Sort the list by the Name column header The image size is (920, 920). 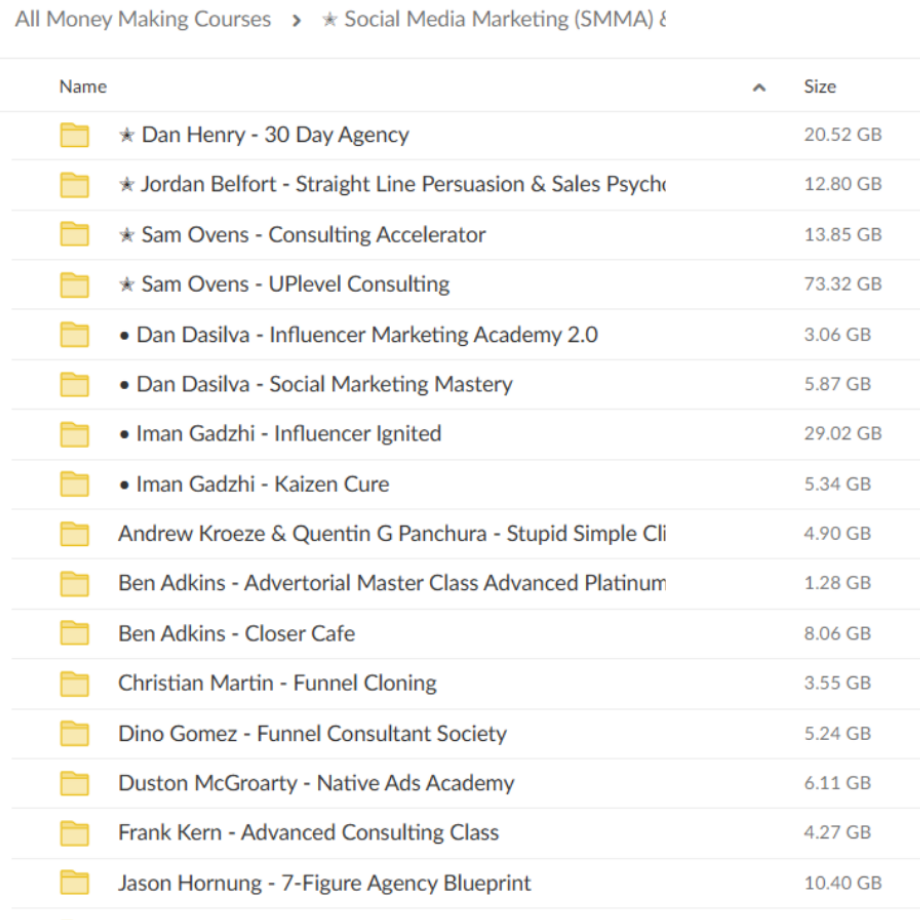coord(83,87)
